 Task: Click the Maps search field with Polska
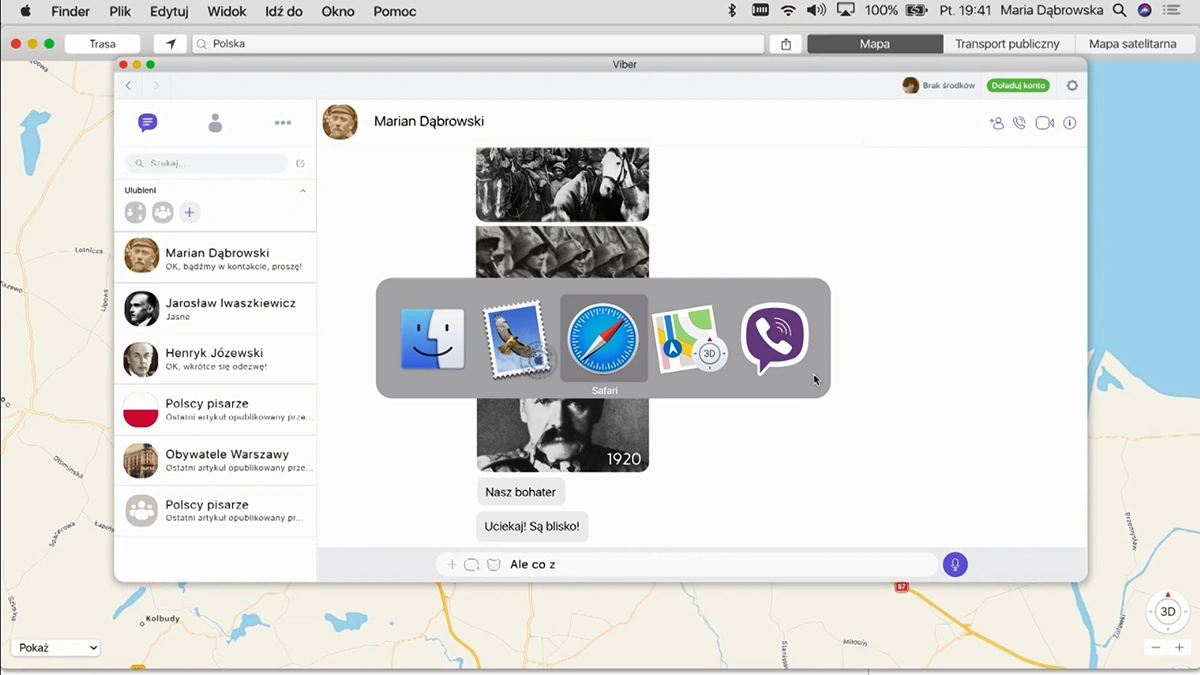point(478,44)
